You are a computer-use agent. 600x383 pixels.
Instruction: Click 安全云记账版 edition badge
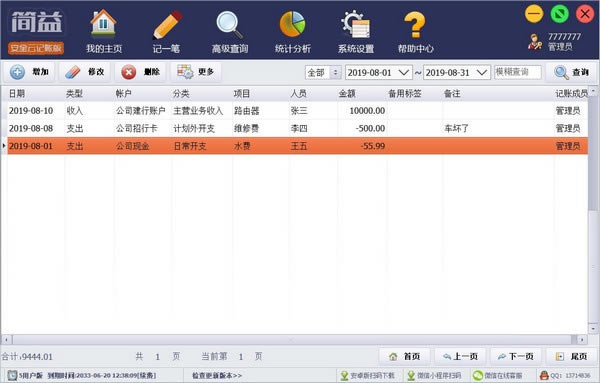coord(36,48)
